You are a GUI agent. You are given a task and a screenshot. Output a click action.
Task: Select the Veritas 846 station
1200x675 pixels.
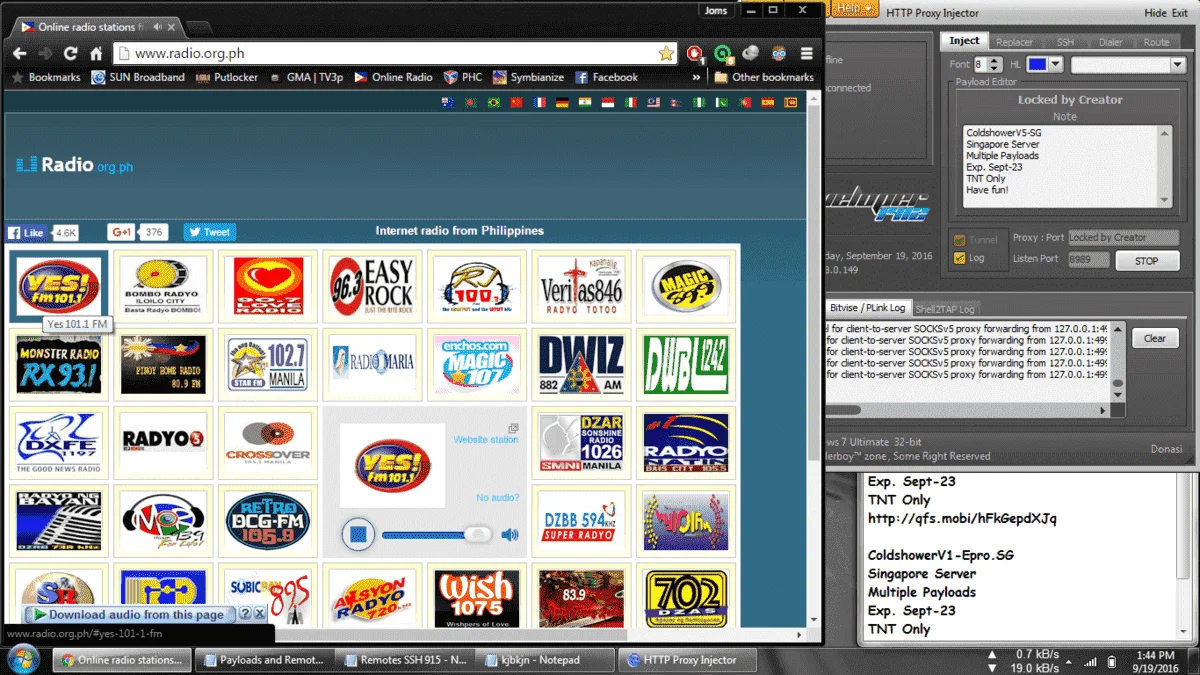pos(580,286)
